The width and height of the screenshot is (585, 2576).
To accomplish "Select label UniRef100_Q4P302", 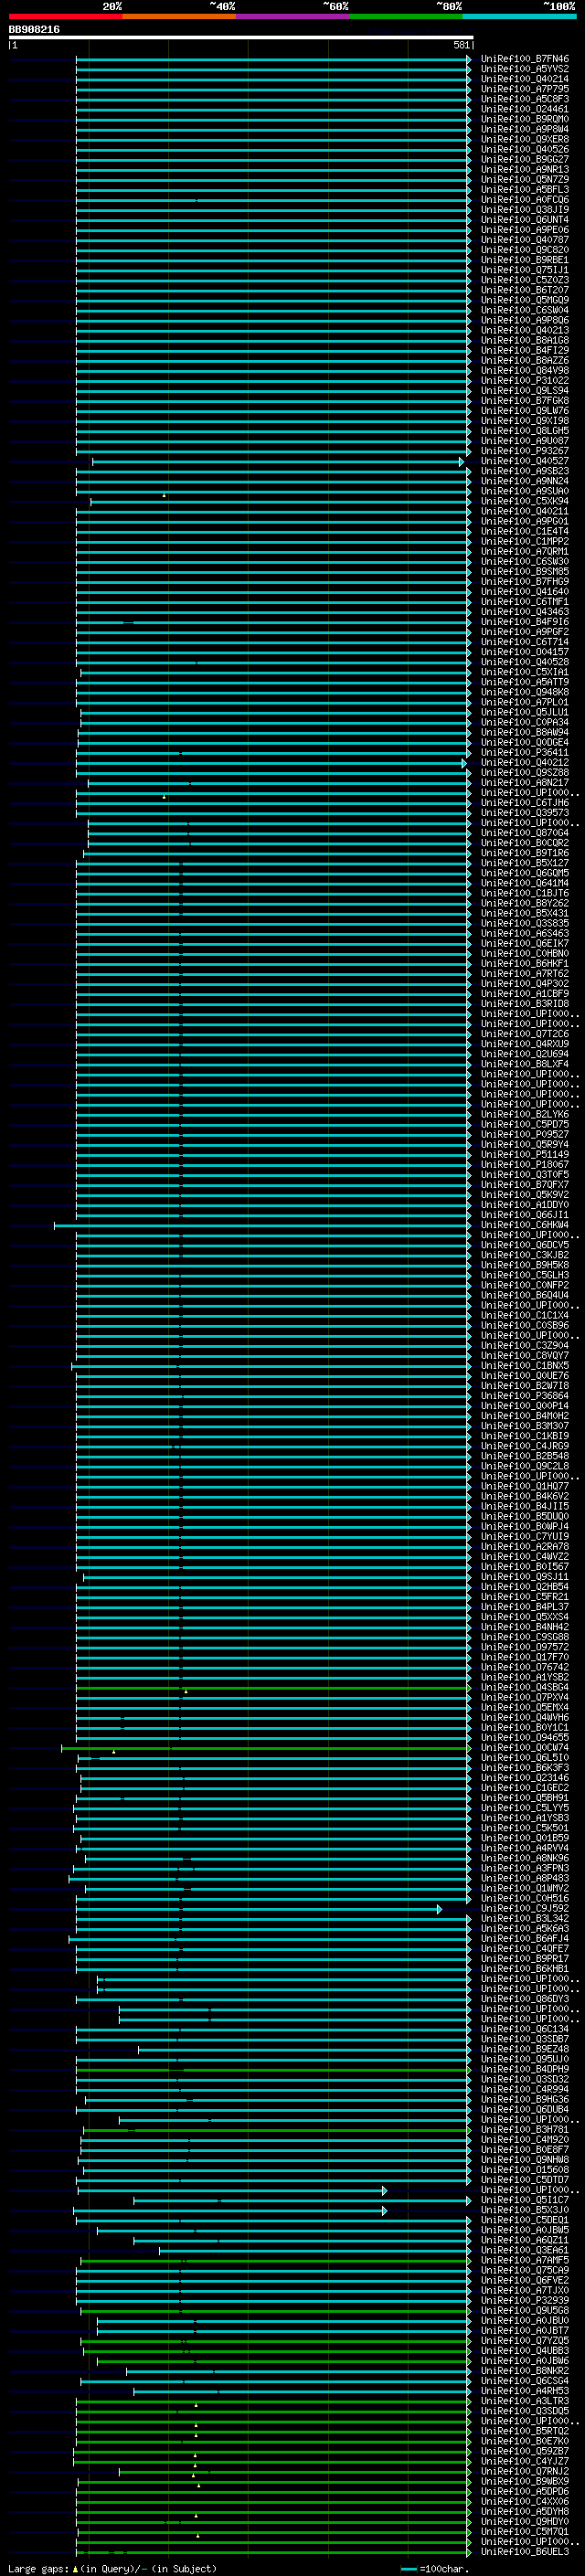I will pos(524,983).
